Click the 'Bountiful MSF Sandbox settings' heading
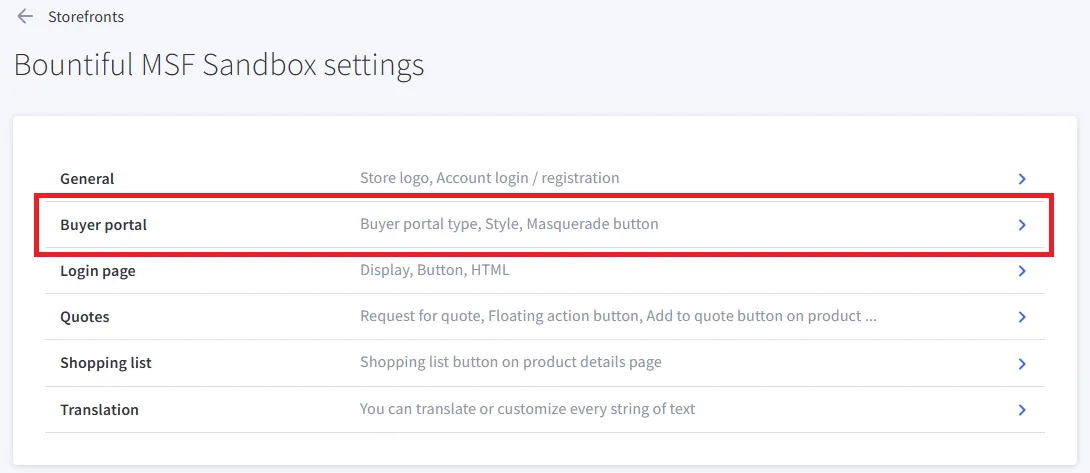Screen dimensions: 1090x473 [x=219, y=65]
